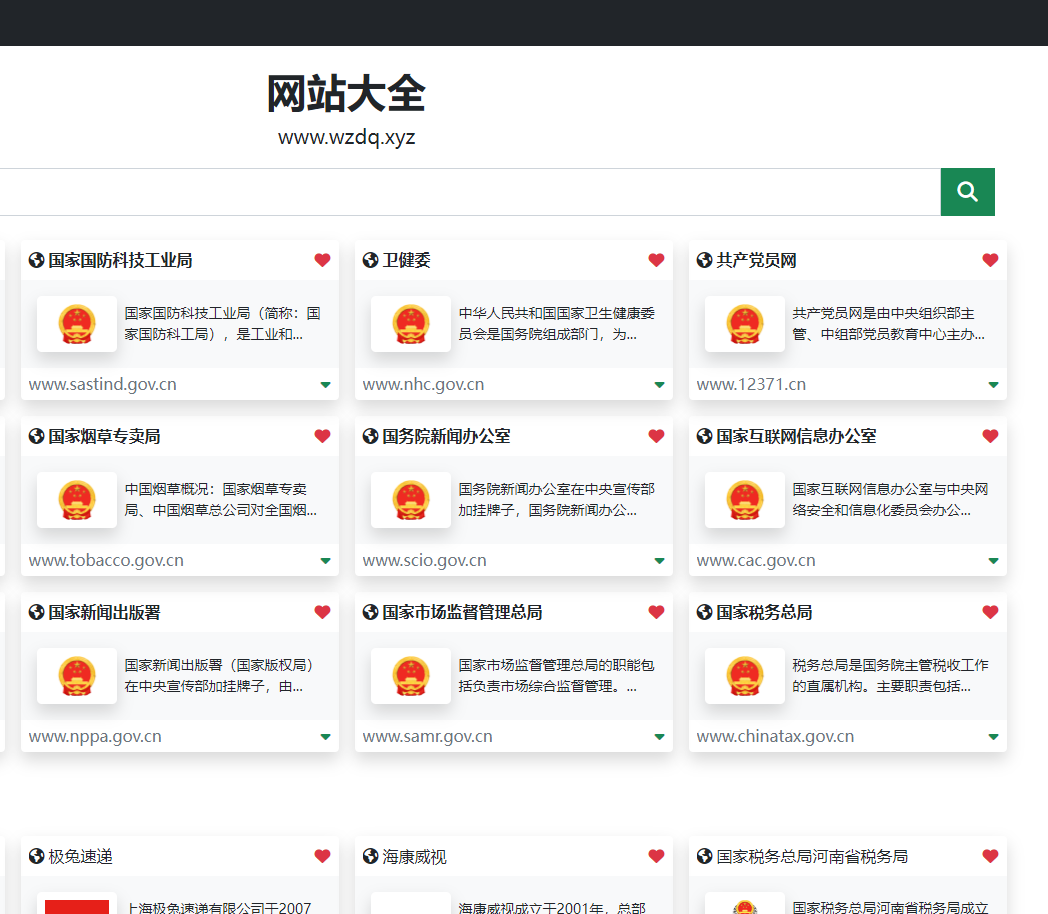This screenshot has width=1048, height=914.
Task: Click globe icon next to 国家互联网信息办公室
Action: (704, 436)
